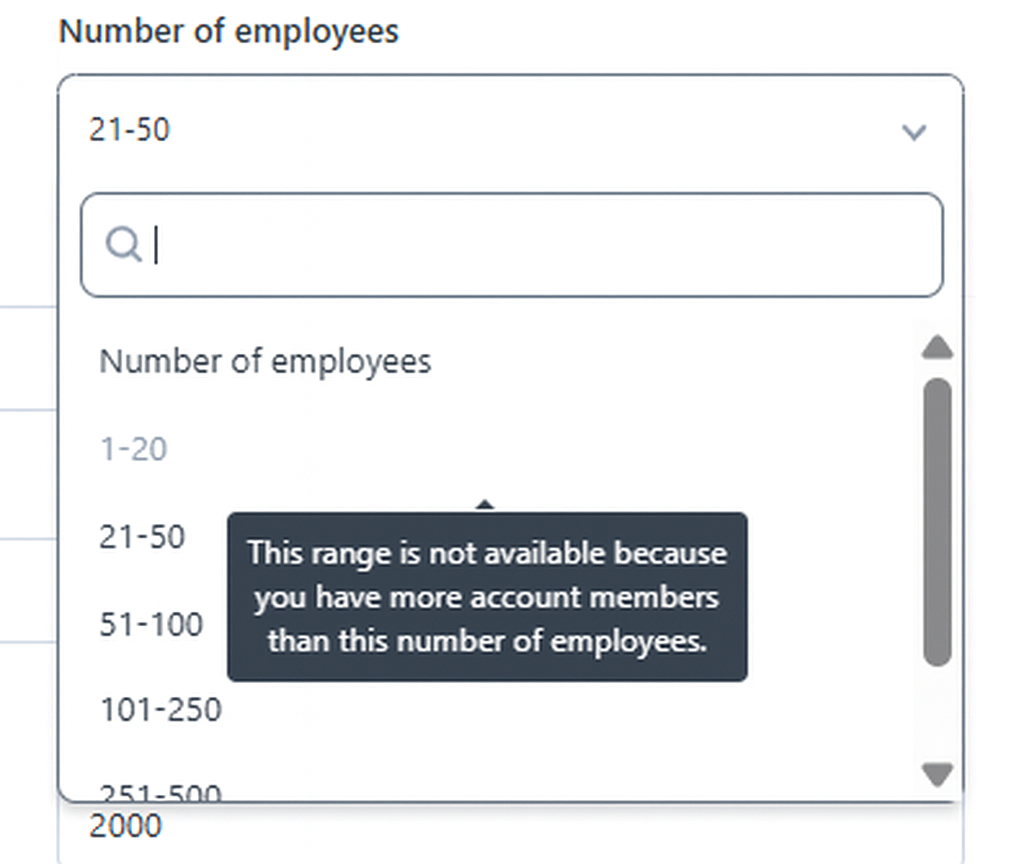Screen dimensions: 1024x864
Task: Click the scrollbar up arrow
Action: [x=937, y=348]
